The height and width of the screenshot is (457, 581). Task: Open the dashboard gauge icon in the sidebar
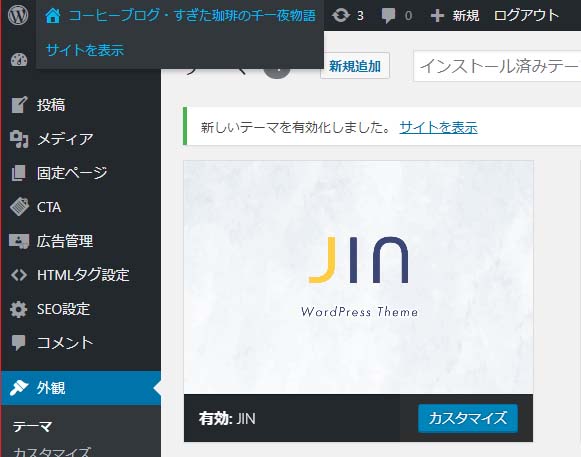click(19, 60)
